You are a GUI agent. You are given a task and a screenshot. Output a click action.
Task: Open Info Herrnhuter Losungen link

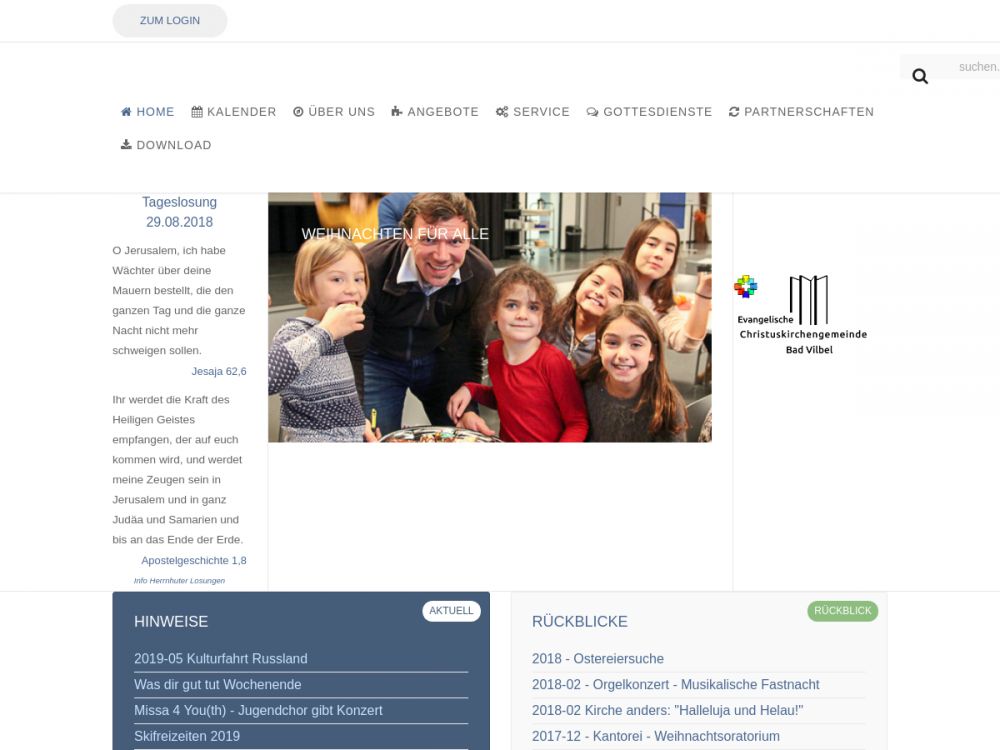click(179, 580)
